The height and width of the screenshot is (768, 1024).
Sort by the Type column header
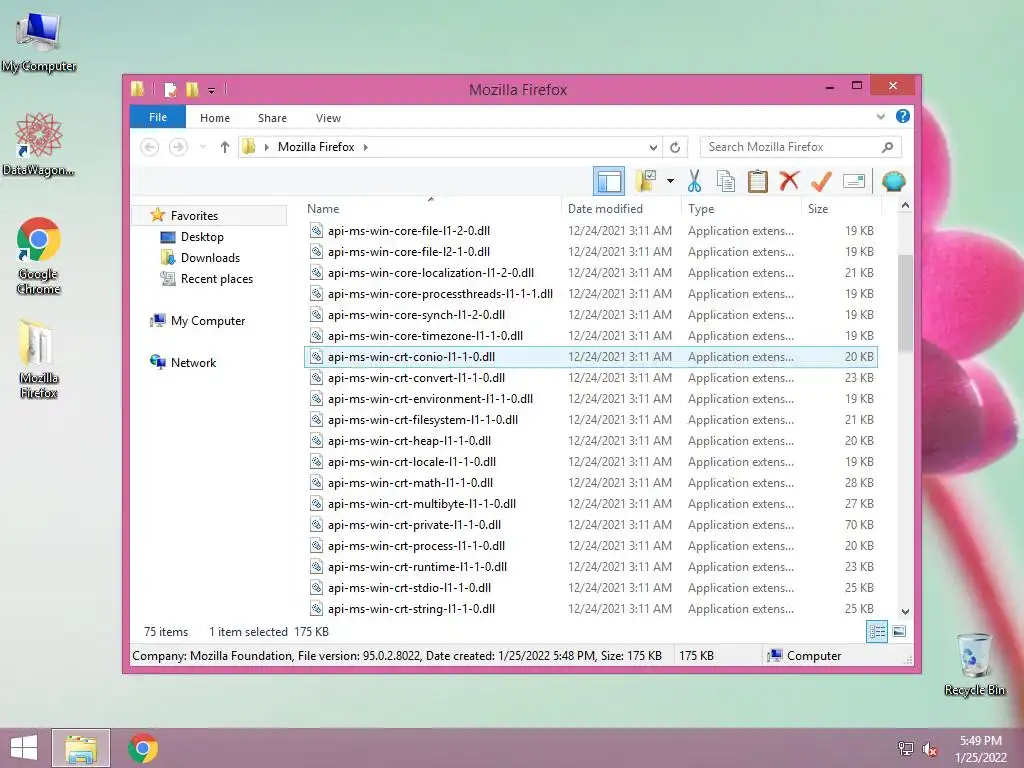point(701,208)
